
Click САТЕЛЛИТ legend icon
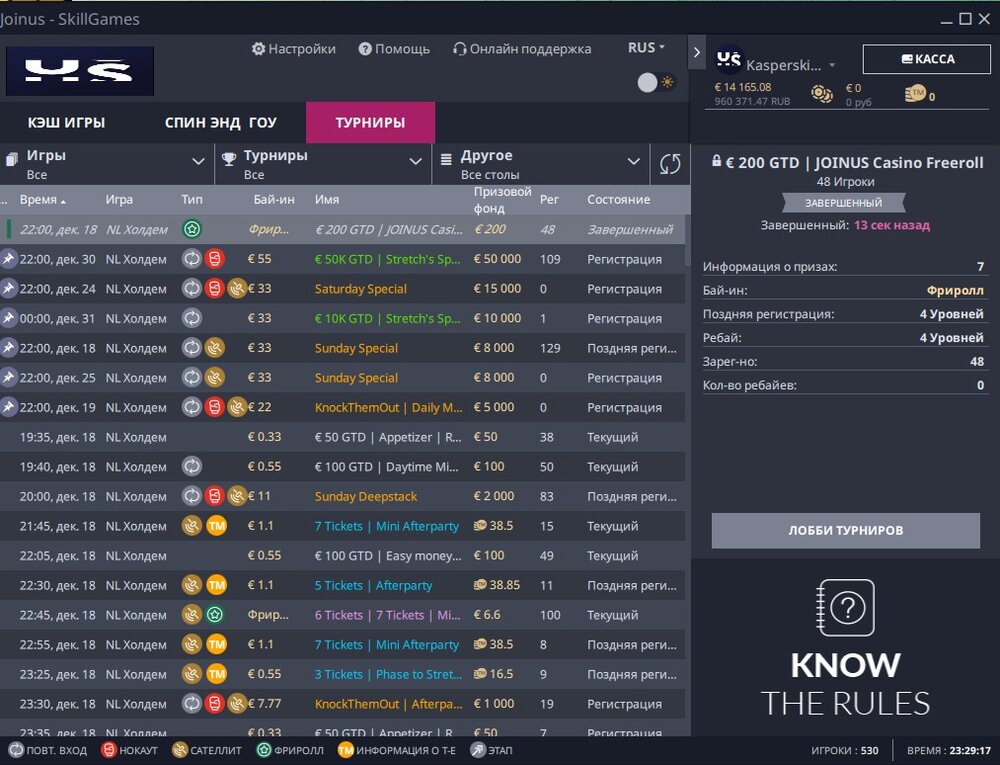tap(180, 750)
